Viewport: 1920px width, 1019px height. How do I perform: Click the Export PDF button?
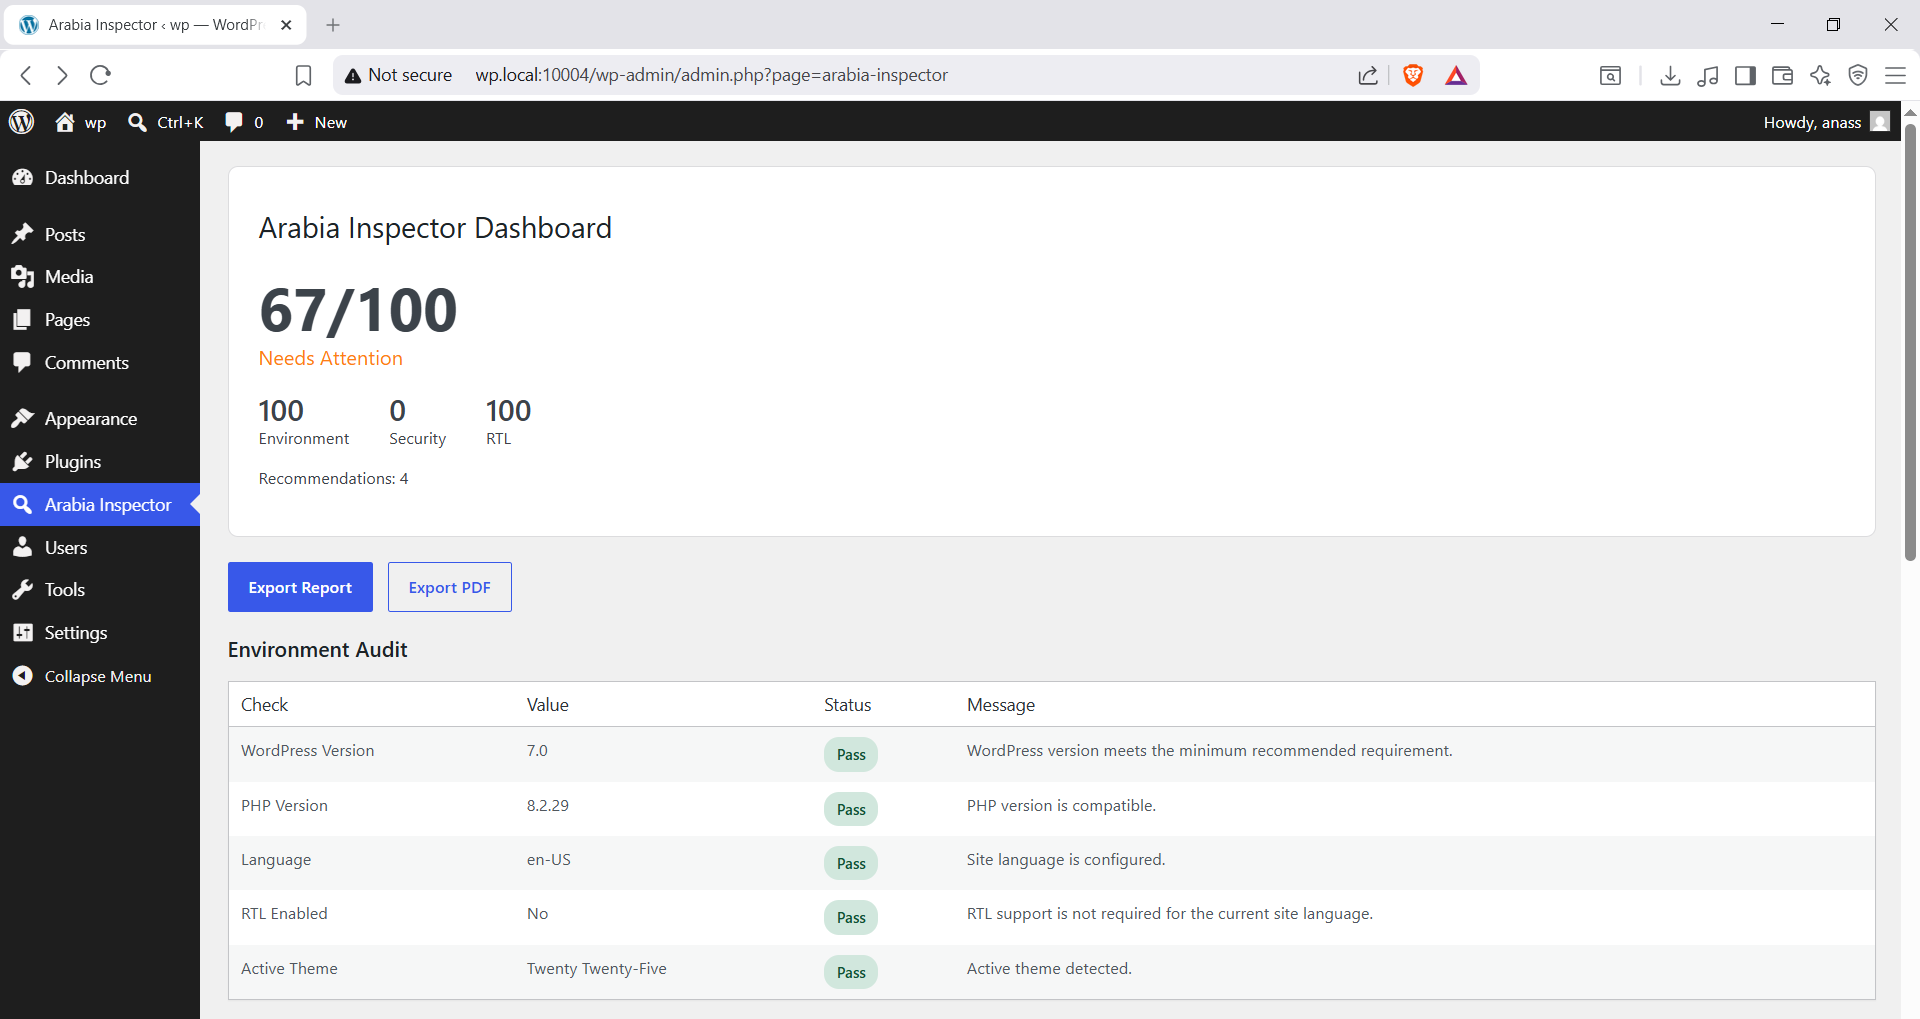(x=449, y=587)
